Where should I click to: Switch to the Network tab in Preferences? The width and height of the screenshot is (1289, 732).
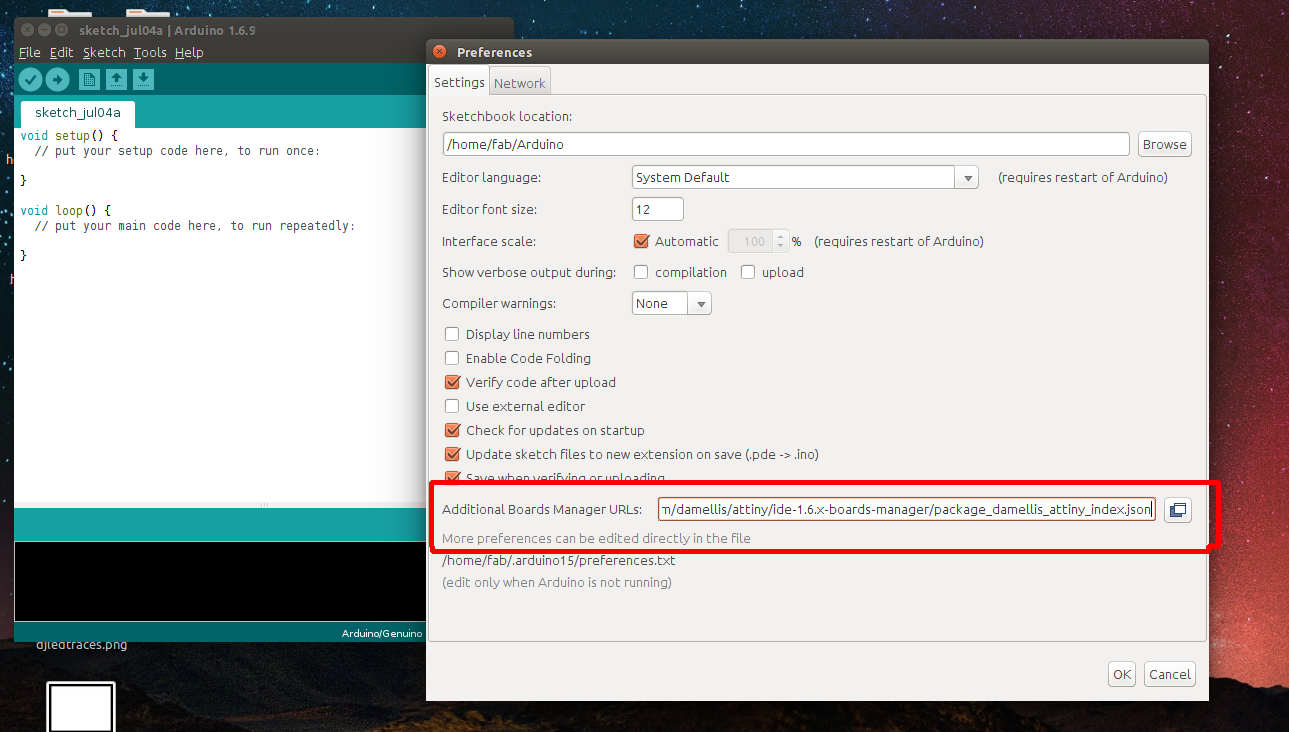520,83
